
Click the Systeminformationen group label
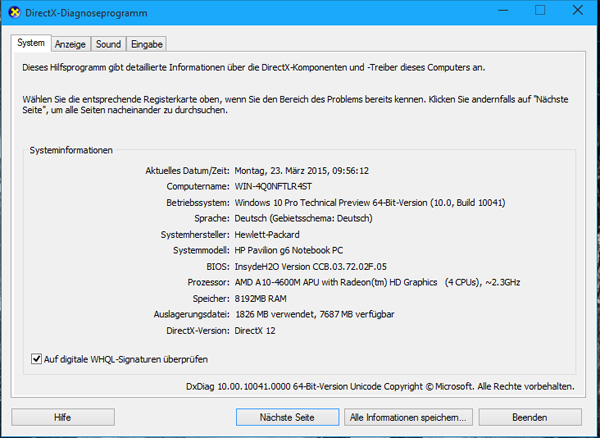[71, 150]
